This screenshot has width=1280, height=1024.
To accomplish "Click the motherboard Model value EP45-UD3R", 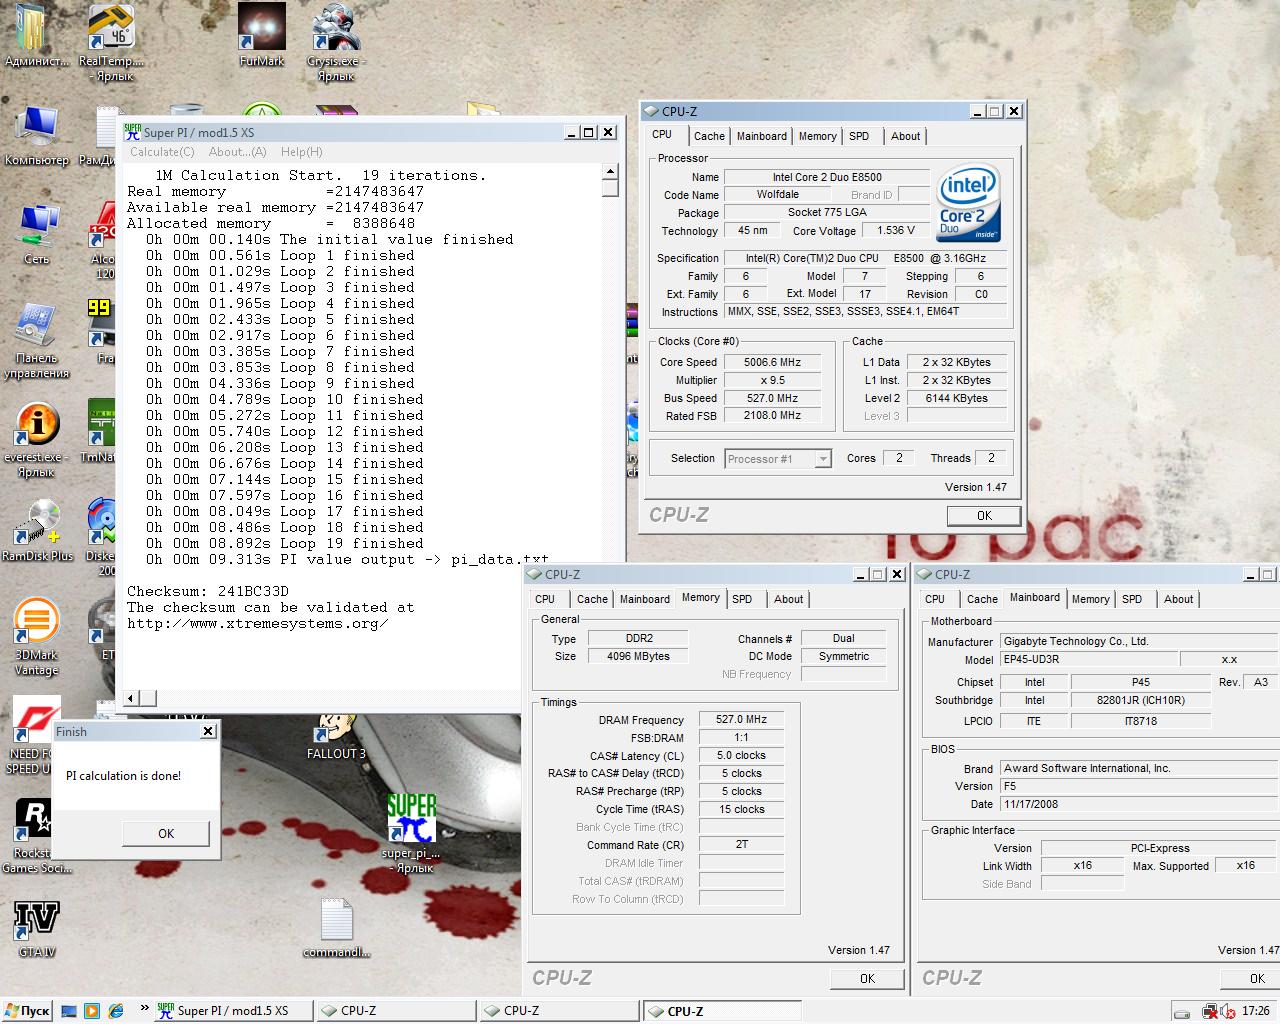I will click(x=1088, y=659).
